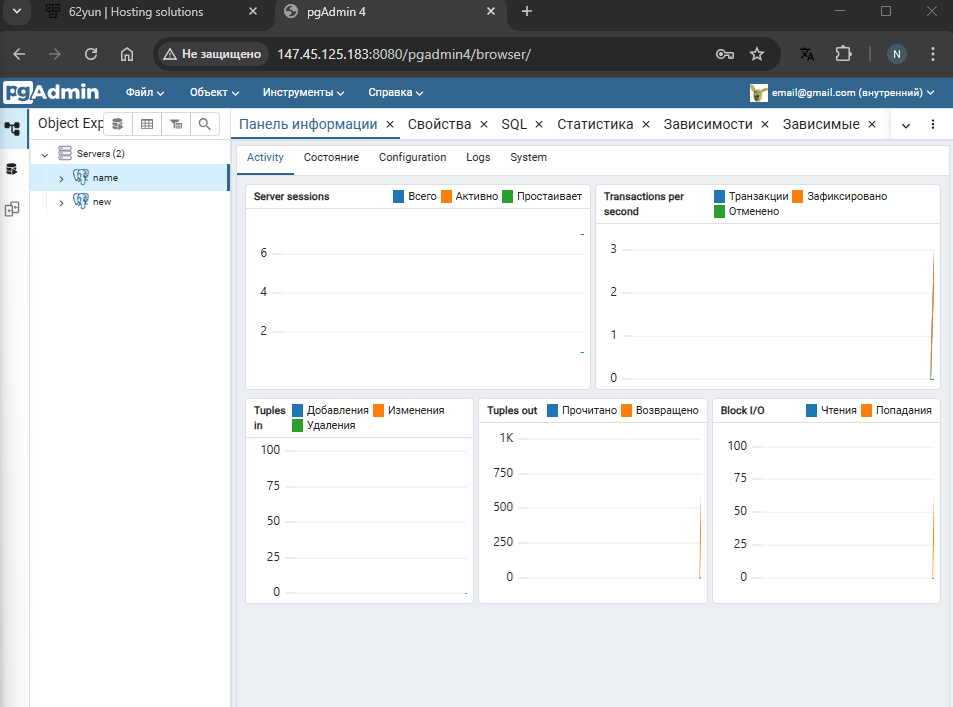Click the View Data table icon
This screenshot has height=707, width=953.
click(x=147, y=124)
